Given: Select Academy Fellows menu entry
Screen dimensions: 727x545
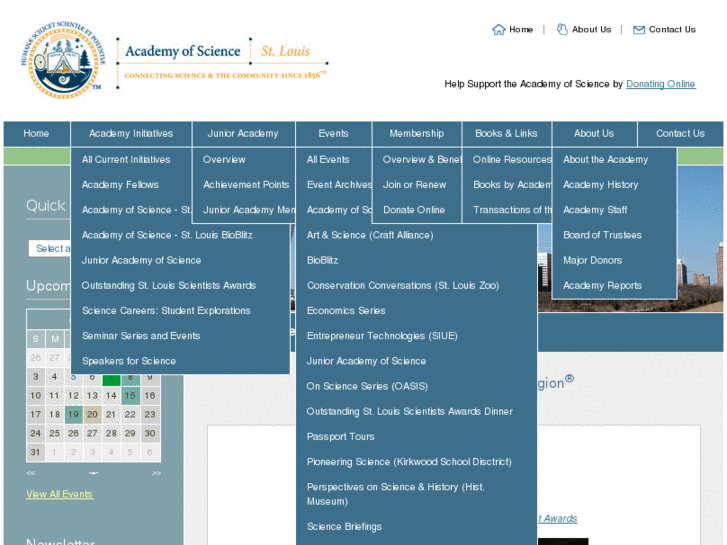Looking at the screenshot, I should pos(120,185).
